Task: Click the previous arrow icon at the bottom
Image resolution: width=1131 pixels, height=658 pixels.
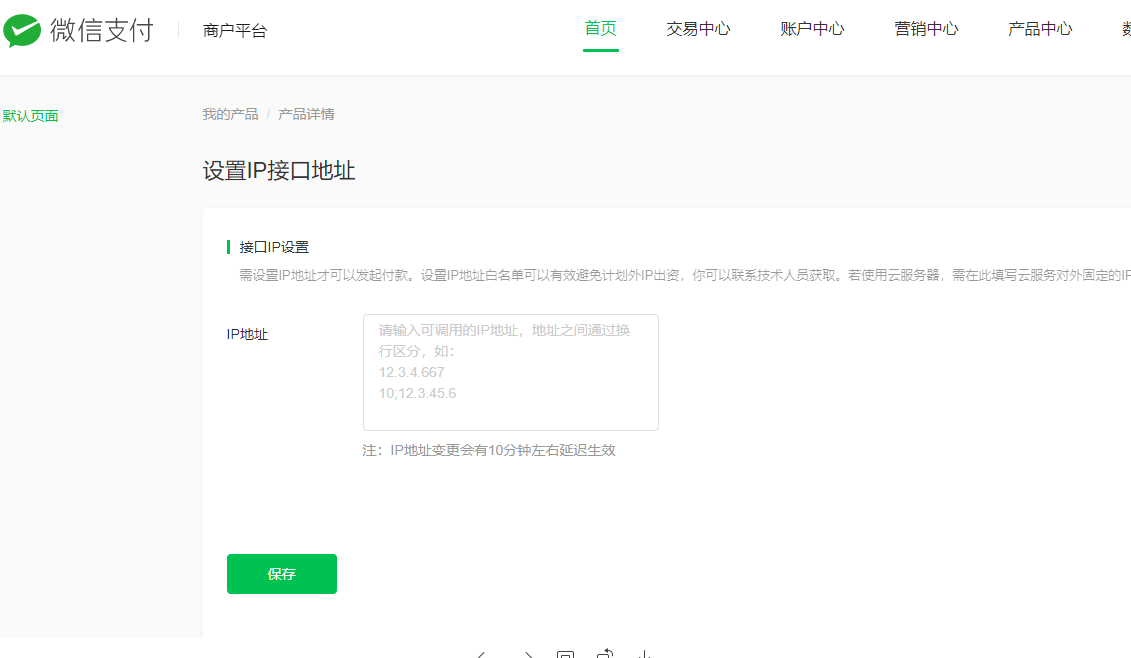Action: (482, 655)
